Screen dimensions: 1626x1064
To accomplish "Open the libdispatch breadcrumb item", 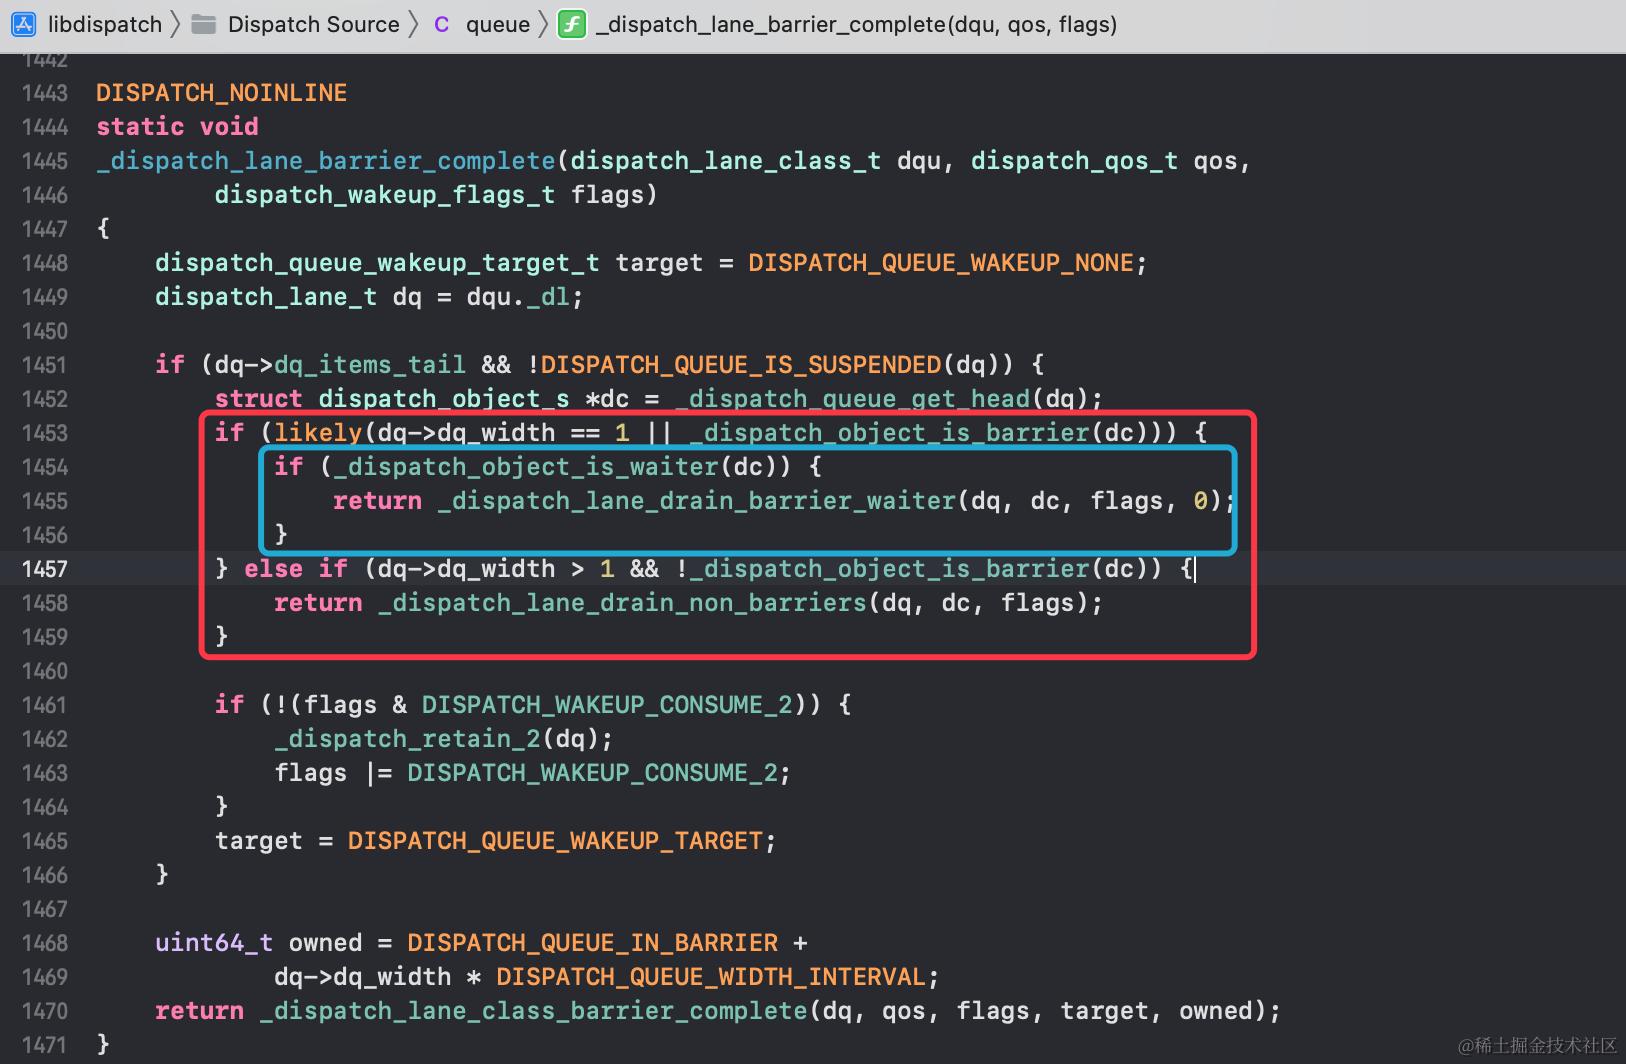I will (104, 24).
